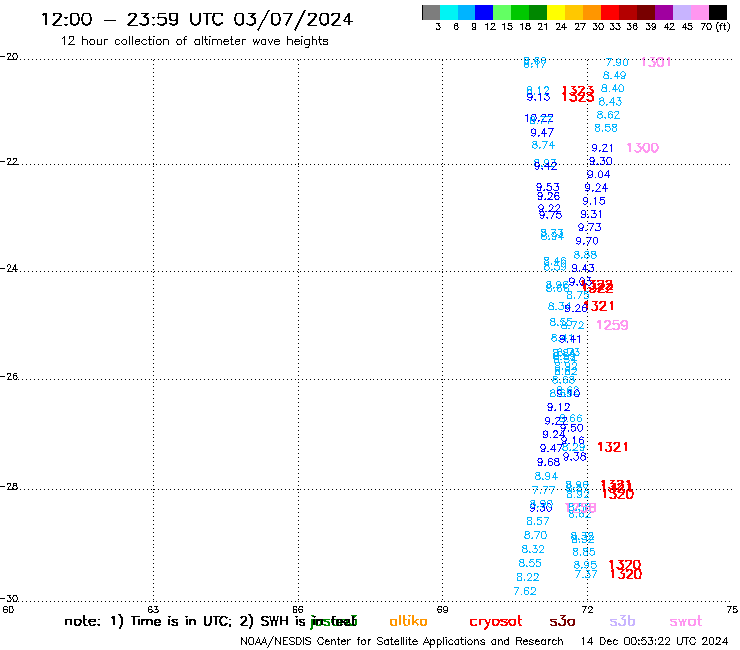Image resolution: width=740 pixels, height=650 pixels.
Task: Select the wave height value '8.74'
Action: 543,145
